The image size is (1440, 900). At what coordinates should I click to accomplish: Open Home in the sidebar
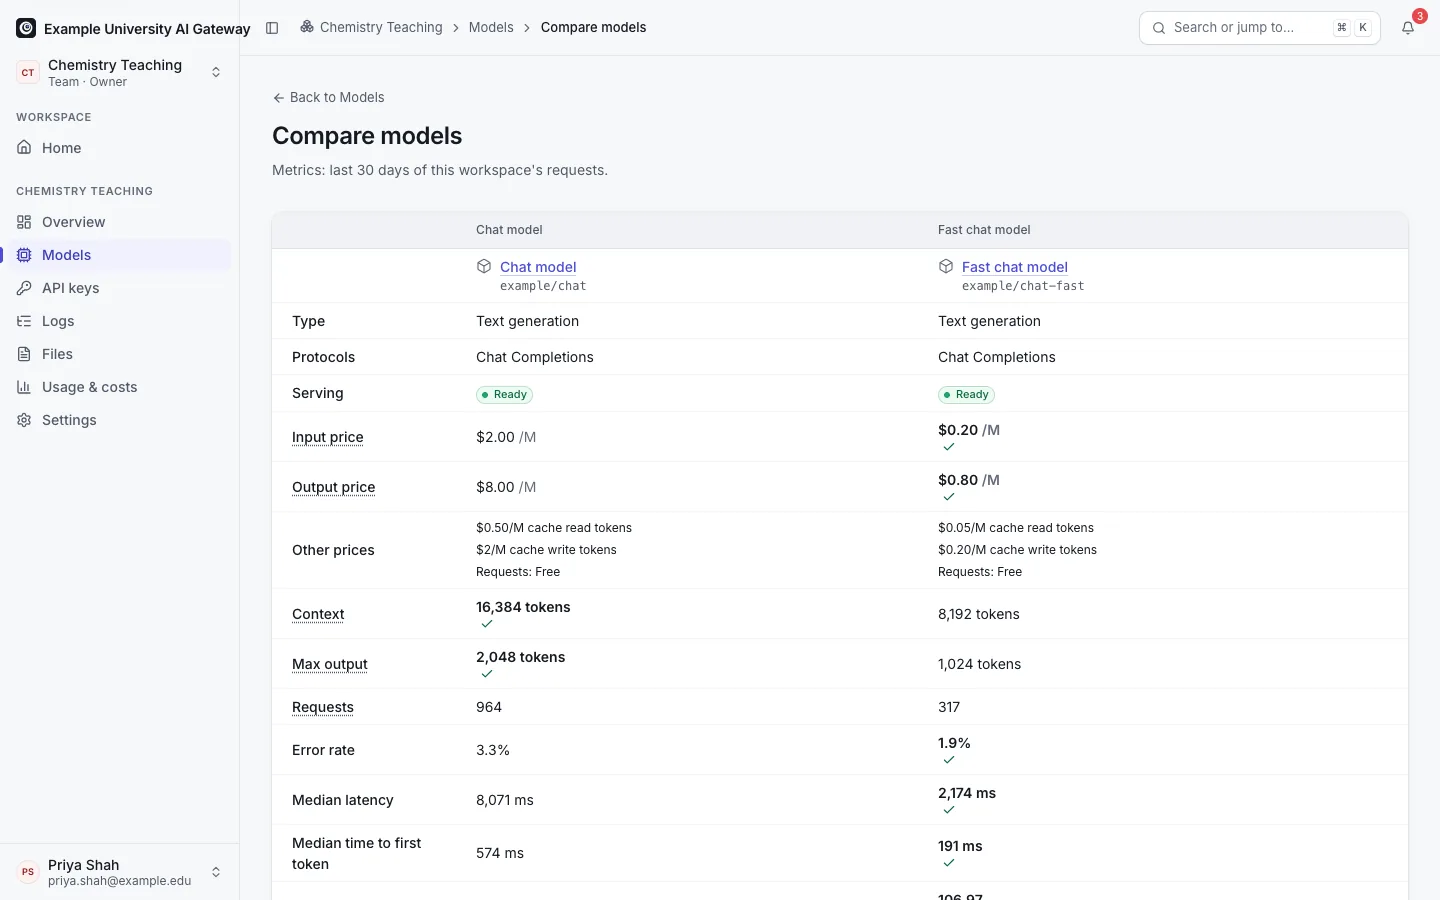[x=120, y=148]
